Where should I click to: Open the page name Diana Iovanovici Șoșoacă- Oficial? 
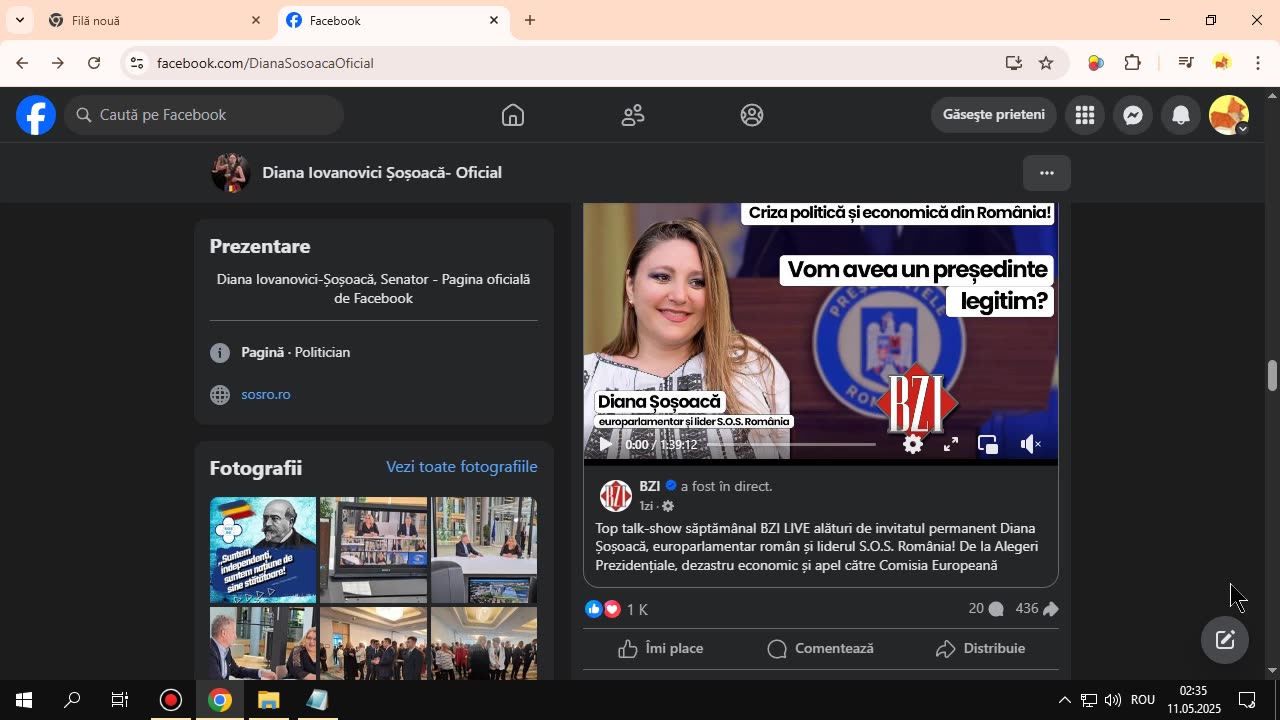tap(382, 173)
